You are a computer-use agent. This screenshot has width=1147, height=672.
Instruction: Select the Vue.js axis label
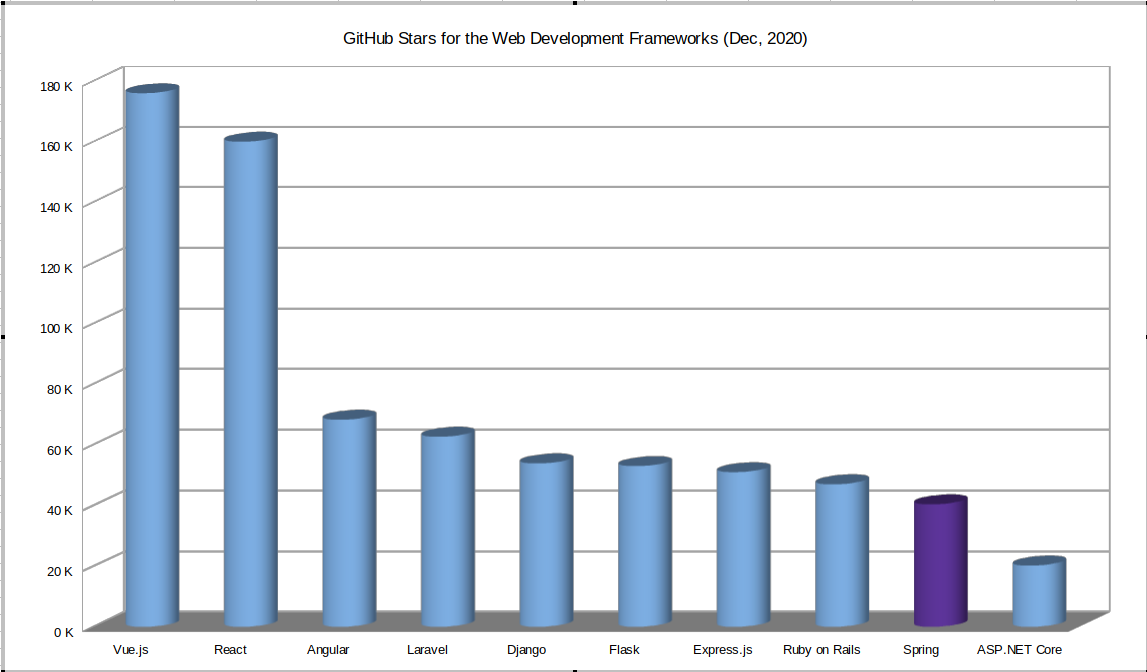point(130,649)
